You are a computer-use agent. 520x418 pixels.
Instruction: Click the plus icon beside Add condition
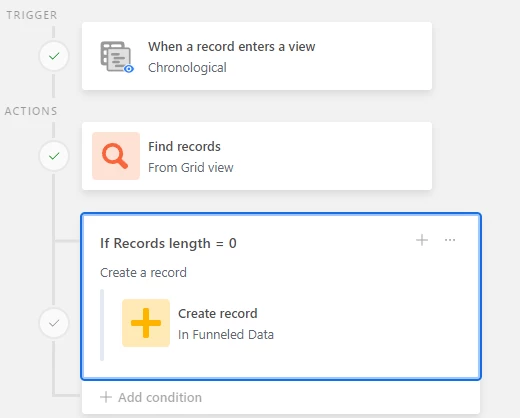click(106, 397)
